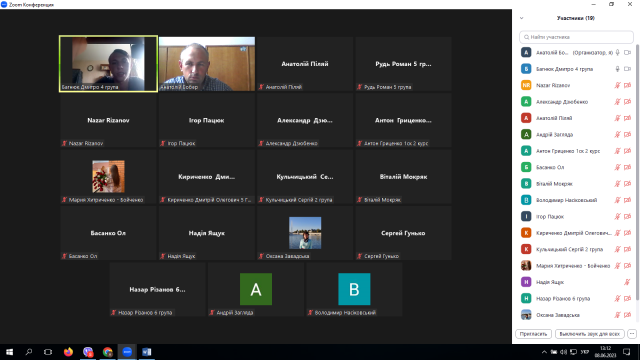This screenshot has height=360, width=640.
Task: Click muted microphone icon beside Nazar Rizanov
Action: tap(618, 85)
